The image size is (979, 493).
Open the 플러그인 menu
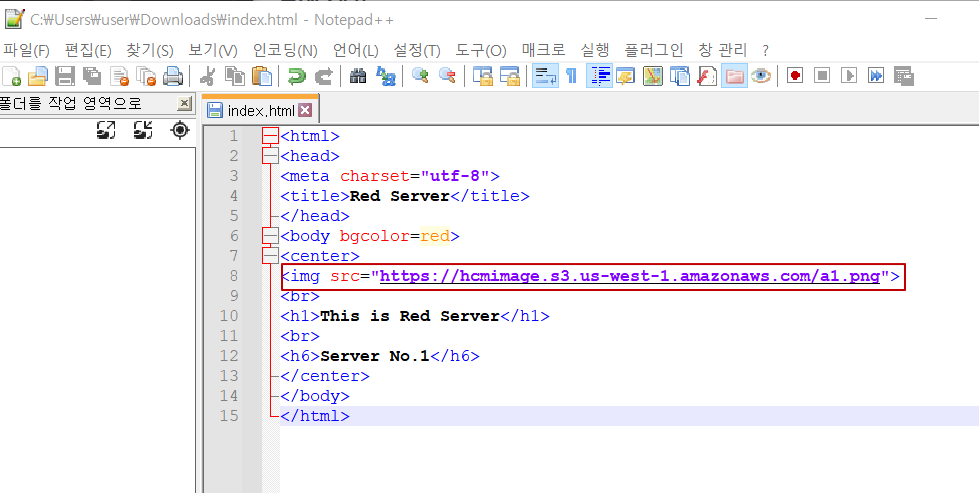pyautogui.click(x=654, y=51)
